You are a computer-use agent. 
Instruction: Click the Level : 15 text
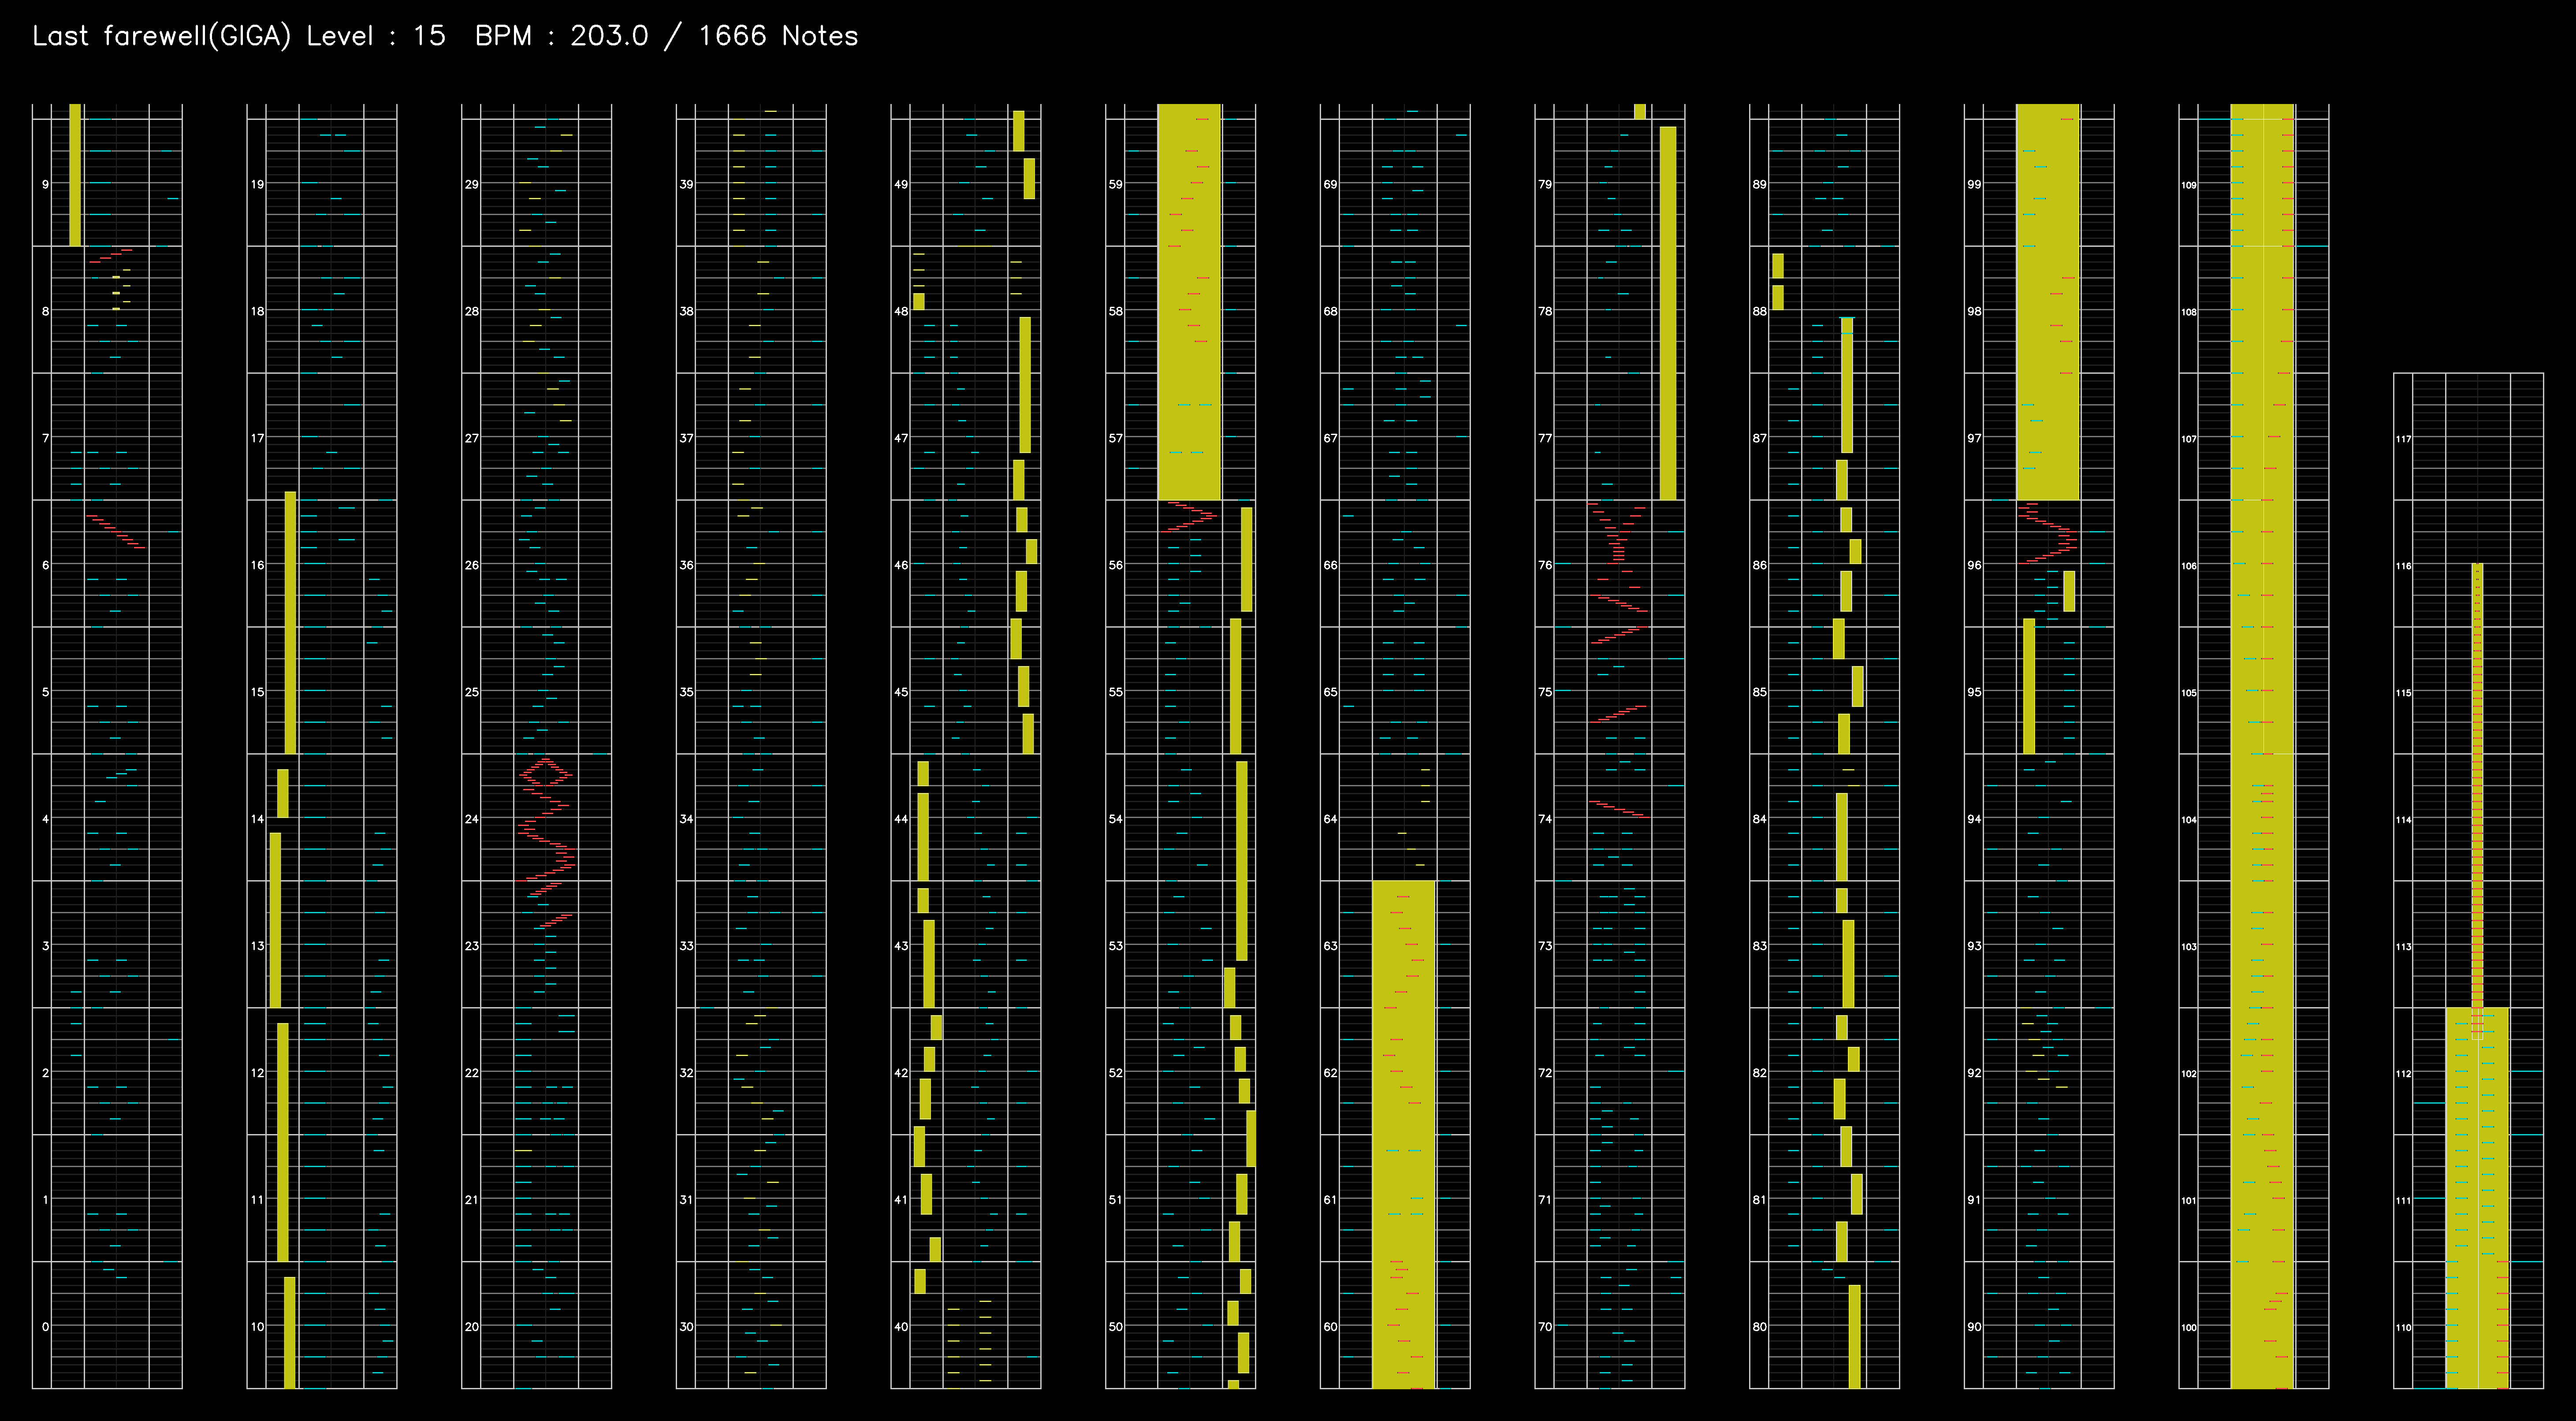(376, 36)
